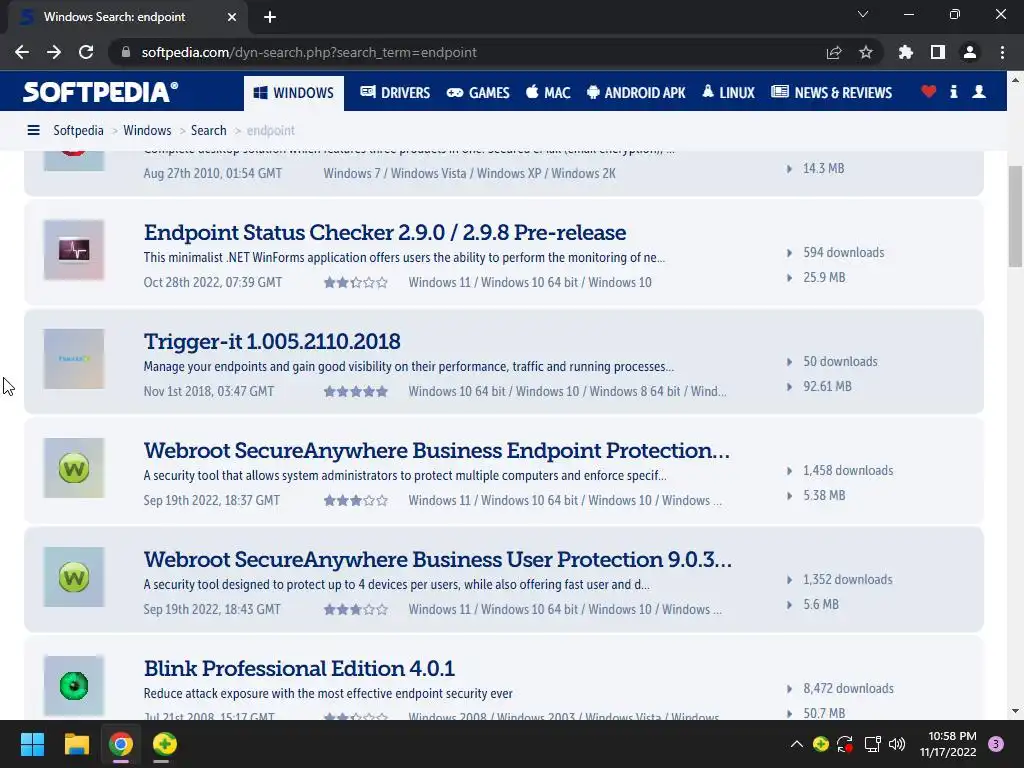Image resolution: width=1024 pixels, height=768 pixels.
Task: Switch to the Mac section
Action: tap(549, 93)
